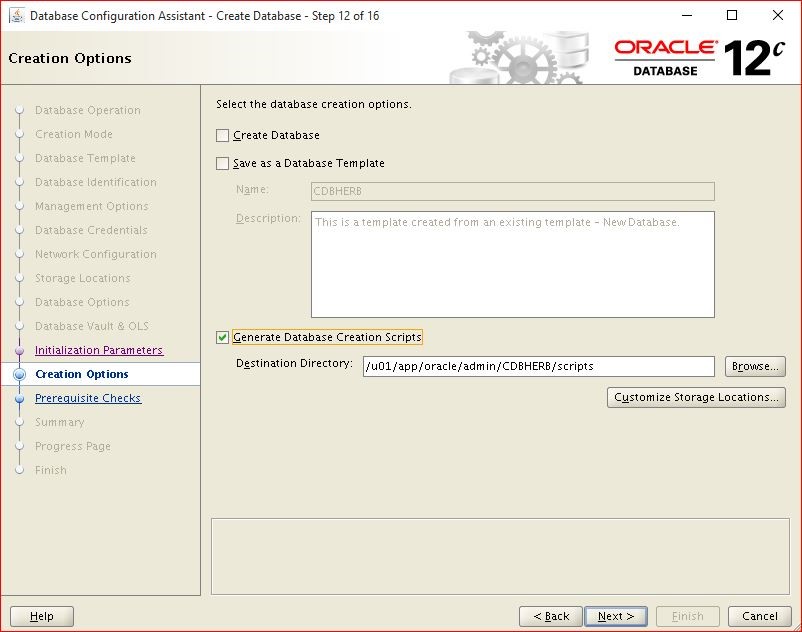The width and height of the screenshot is (802, 632).
Task: Click the Database Credentials step label
Action: coord(91,231)
